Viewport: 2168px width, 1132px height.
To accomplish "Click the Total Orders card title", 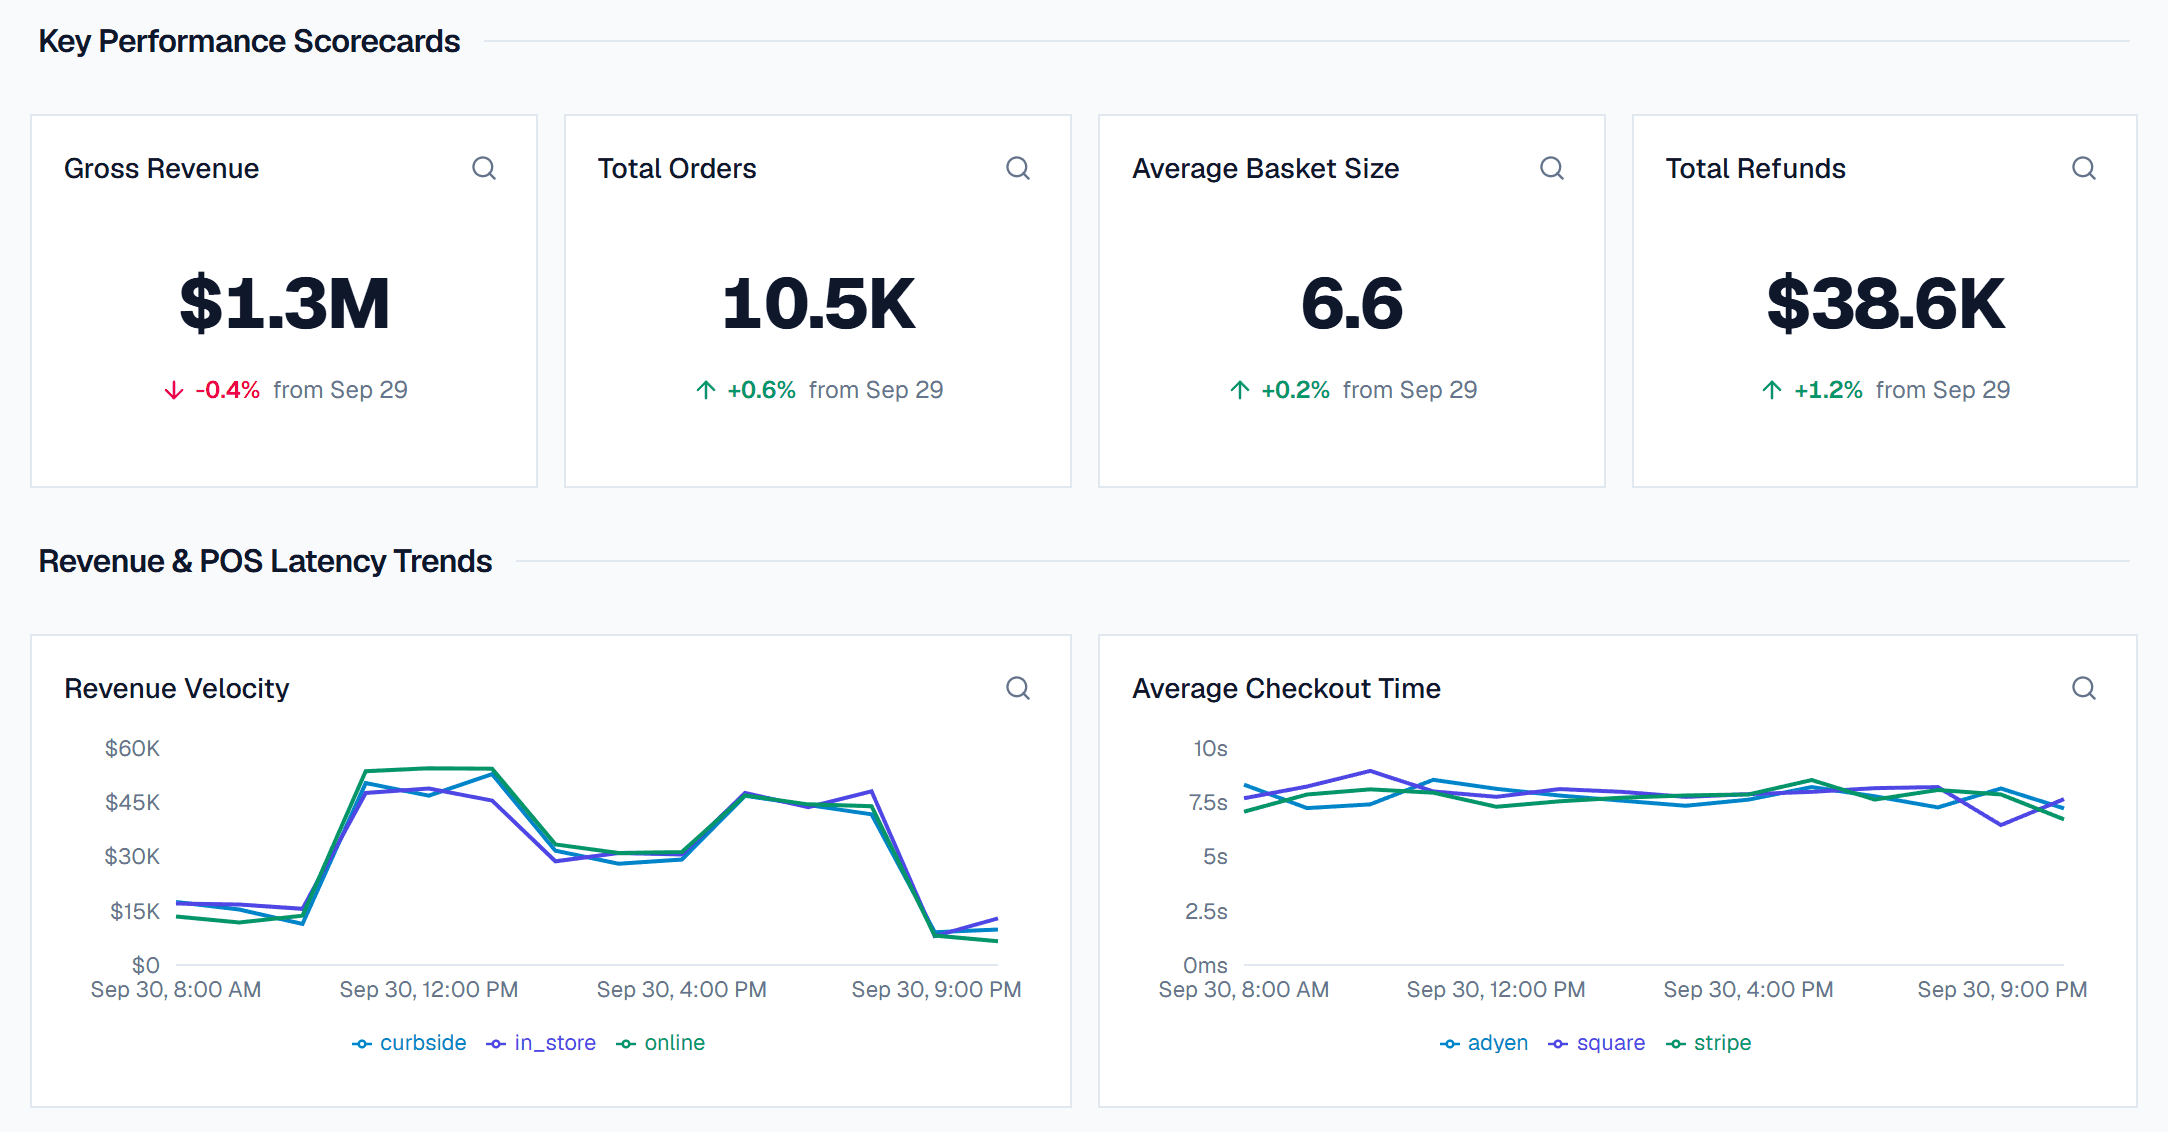I will pyautogui.click(x=677, y=169).
